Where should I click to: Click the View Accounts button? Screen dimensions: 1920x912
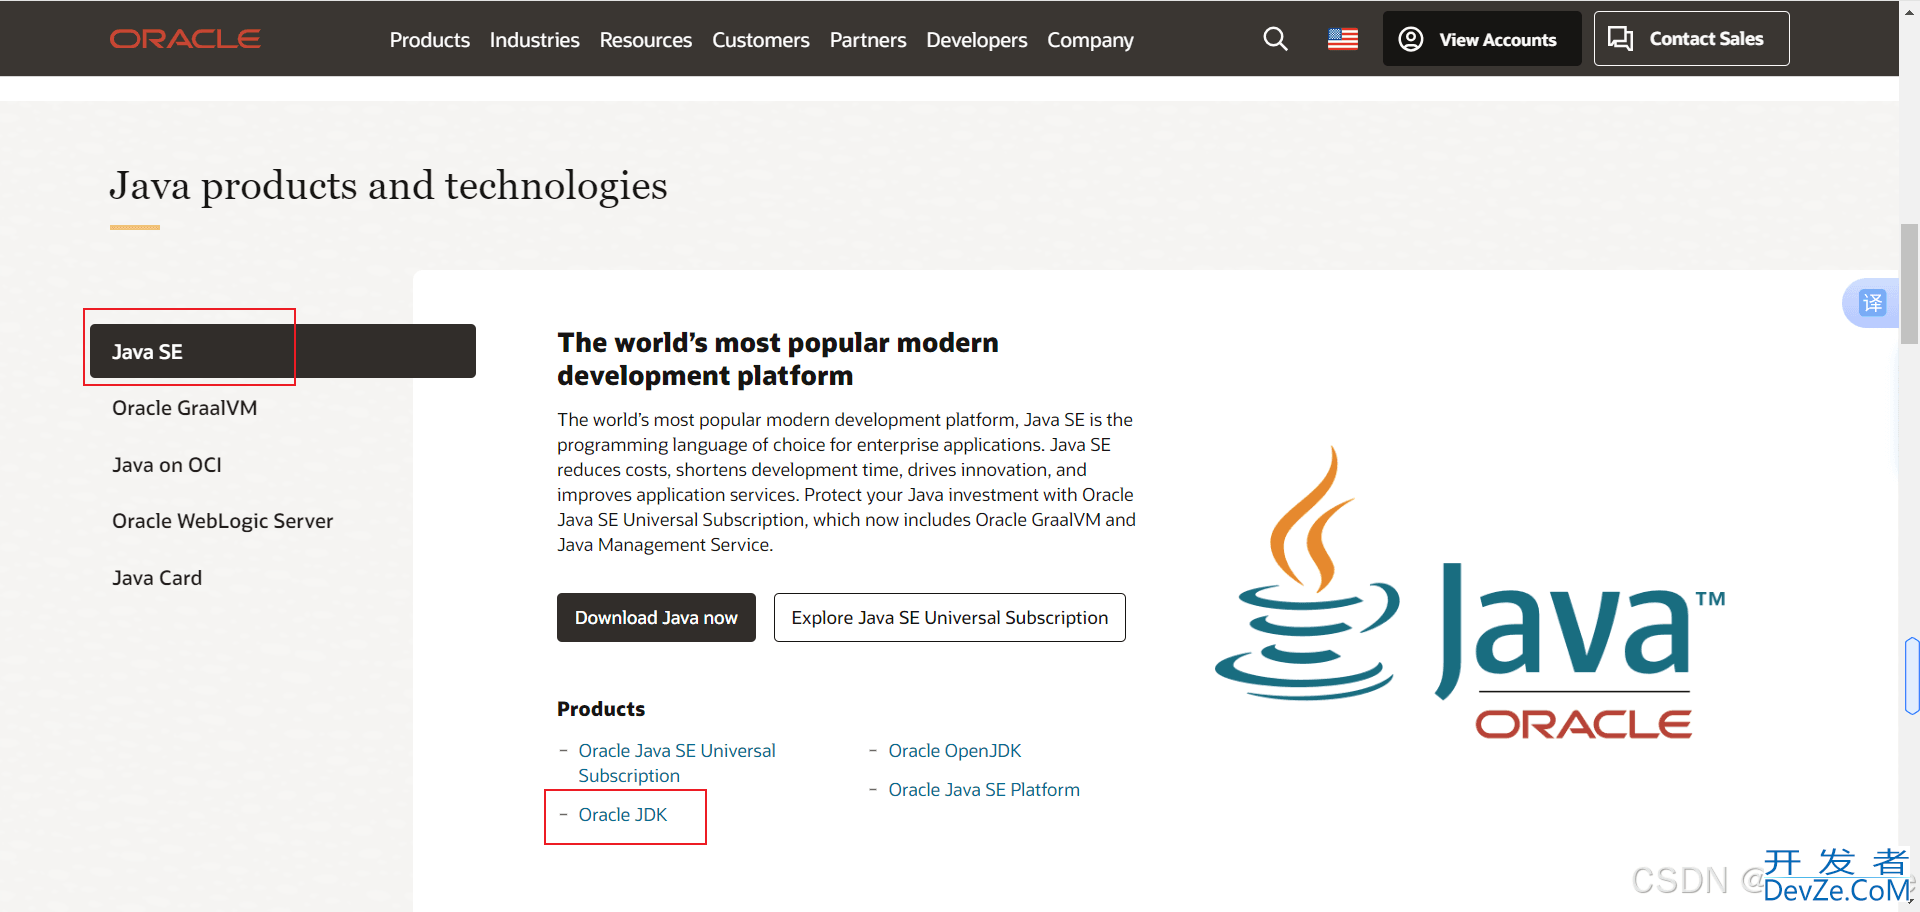tap(1481, 39)
